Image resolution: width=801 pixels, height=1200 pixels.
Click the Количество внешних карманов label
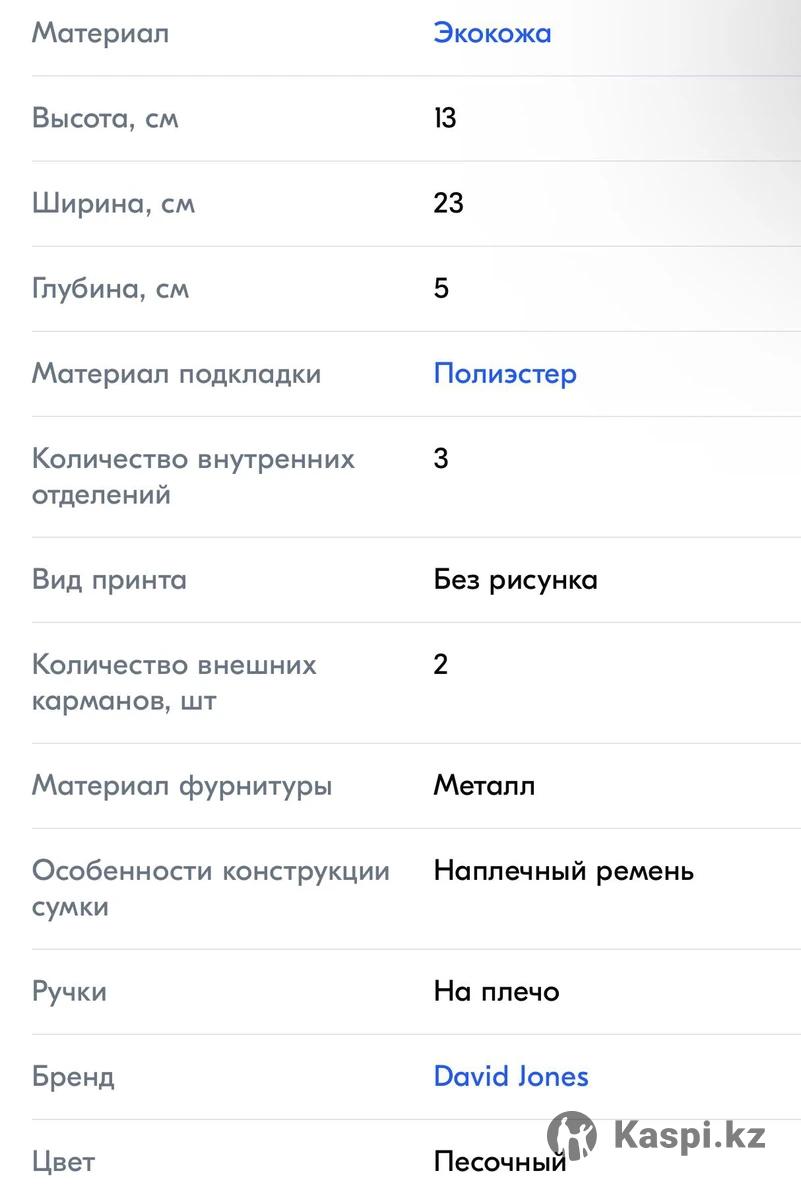[x=174, y=683]
